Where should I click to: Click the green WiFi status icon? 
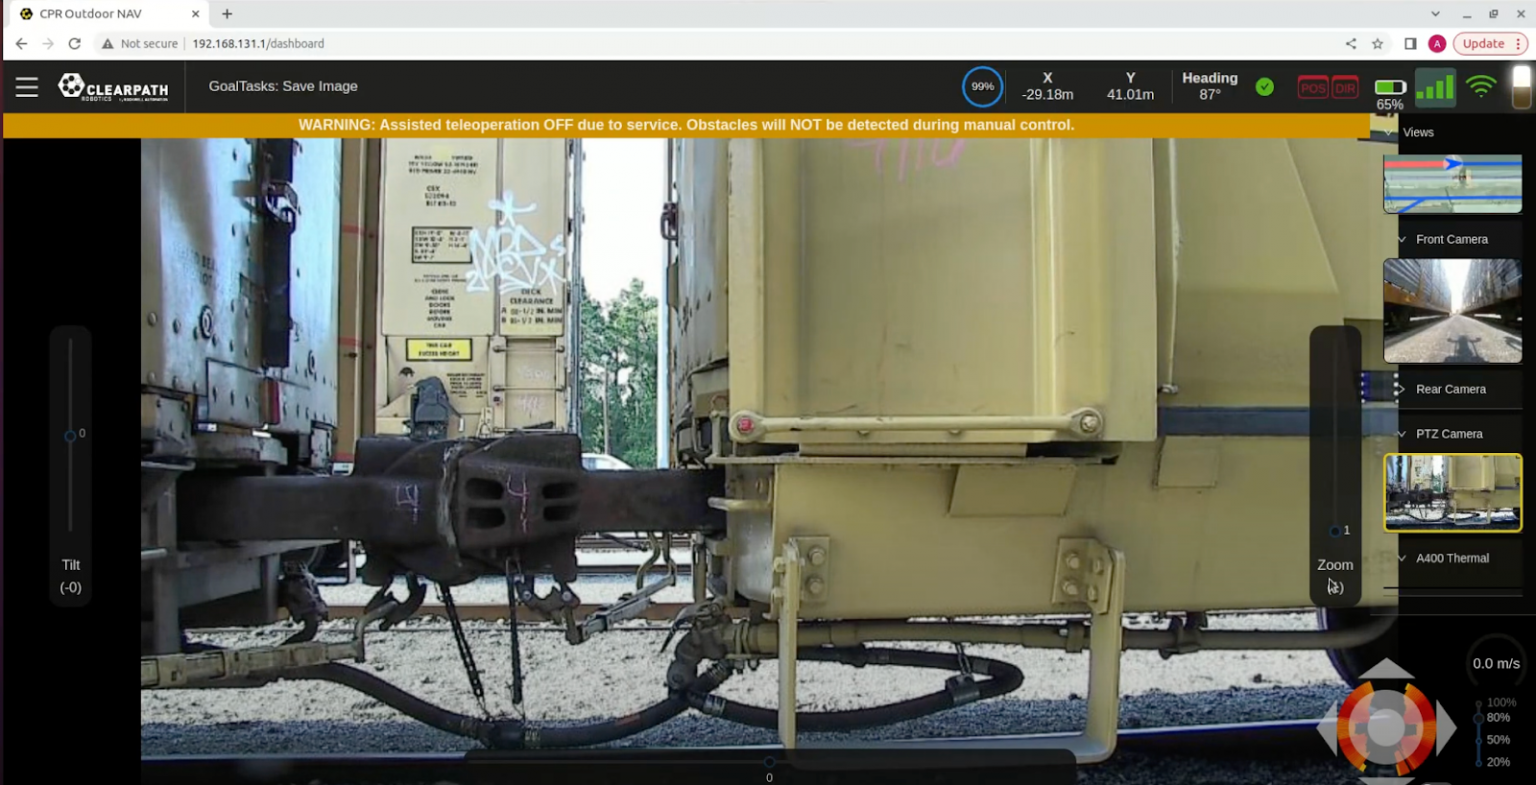pyautogui.click(x=1483, y=85)
